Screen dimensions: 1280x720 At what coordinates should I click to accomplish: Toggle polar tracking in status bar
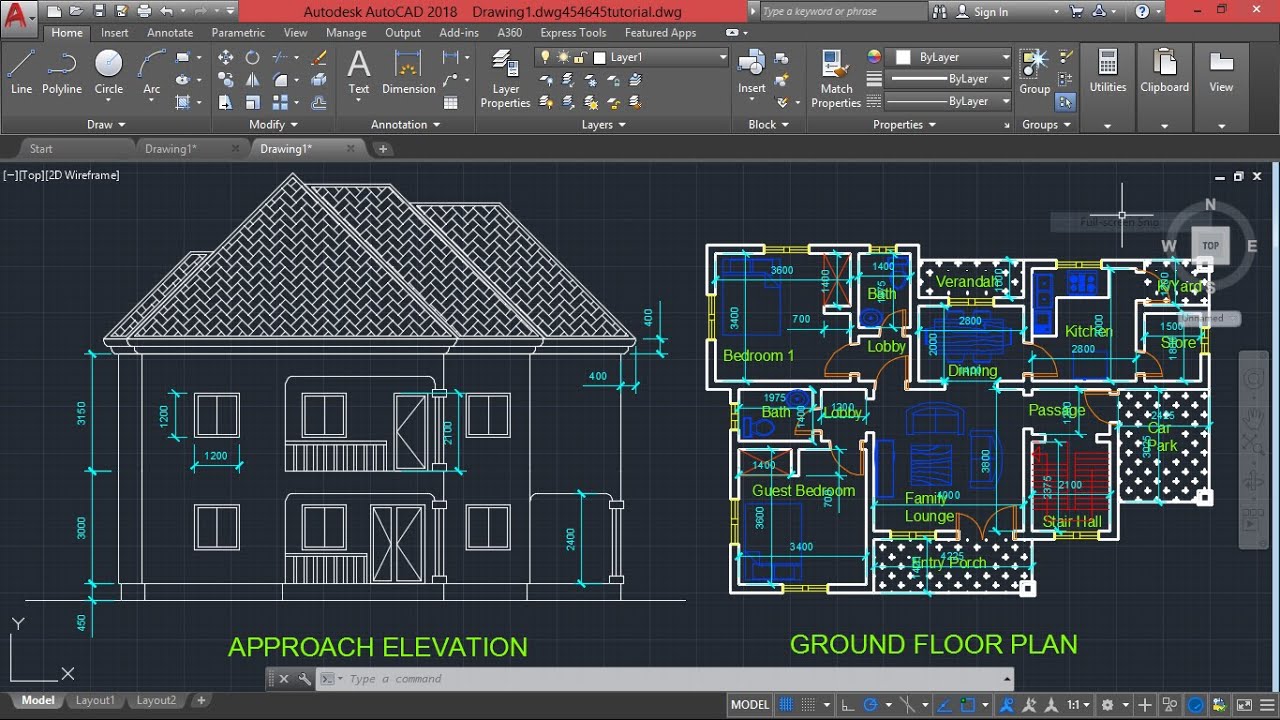pos(870,705)
